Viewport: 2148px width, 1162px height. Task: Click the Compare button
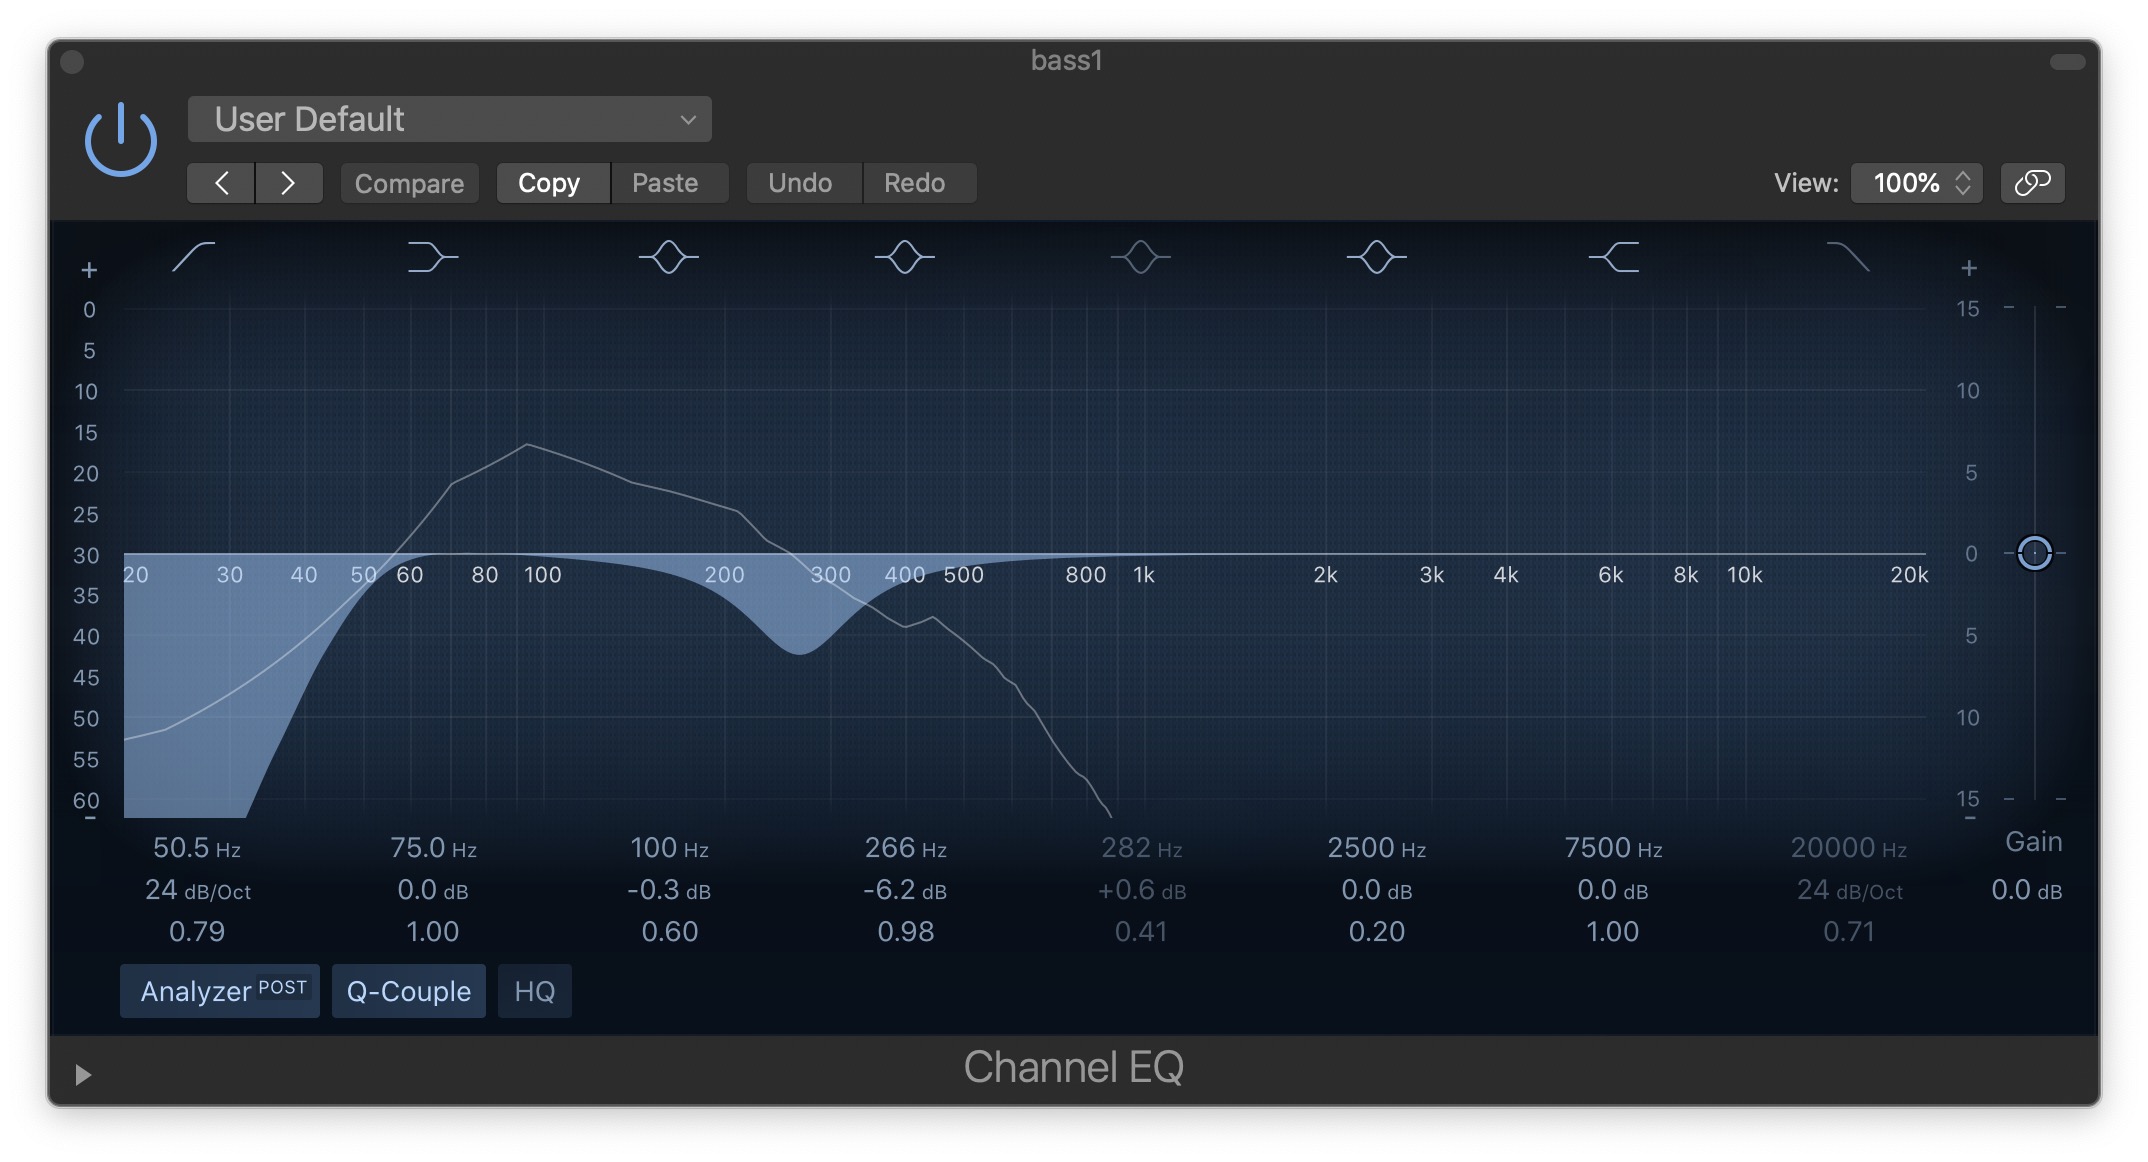409,183
